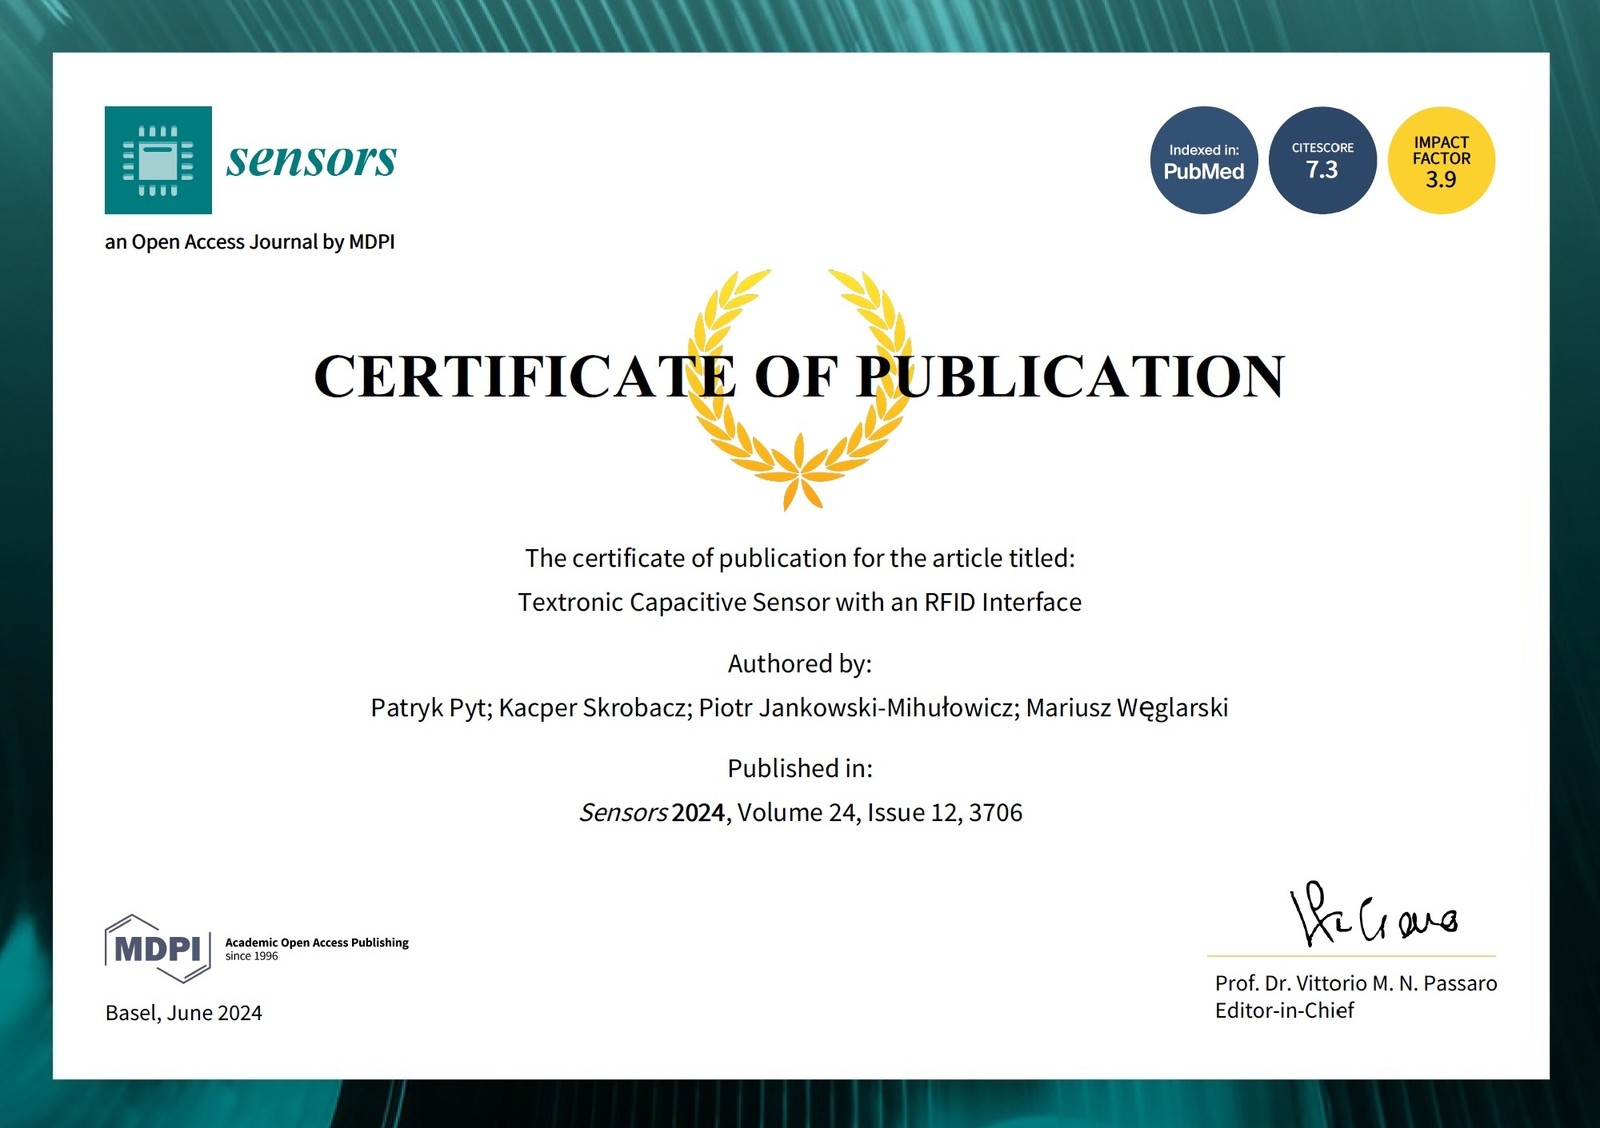1600x1128 pixels.
Task: Click author name Patryk Pyt
Action: point(429,708)
